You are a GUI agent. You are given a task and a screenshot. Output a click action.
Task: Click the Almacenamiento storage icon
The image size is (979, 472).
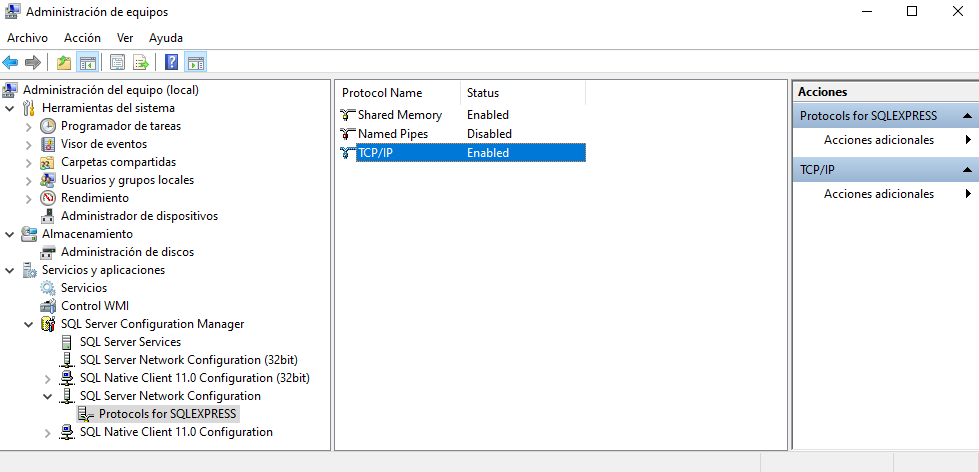(x=29, y=234)
